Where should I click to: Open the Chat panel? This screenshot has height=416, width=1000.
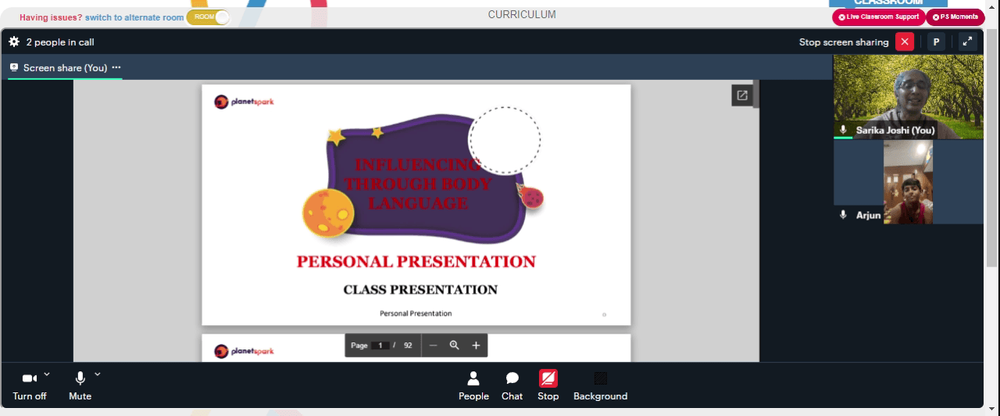(x=511, y=386)
